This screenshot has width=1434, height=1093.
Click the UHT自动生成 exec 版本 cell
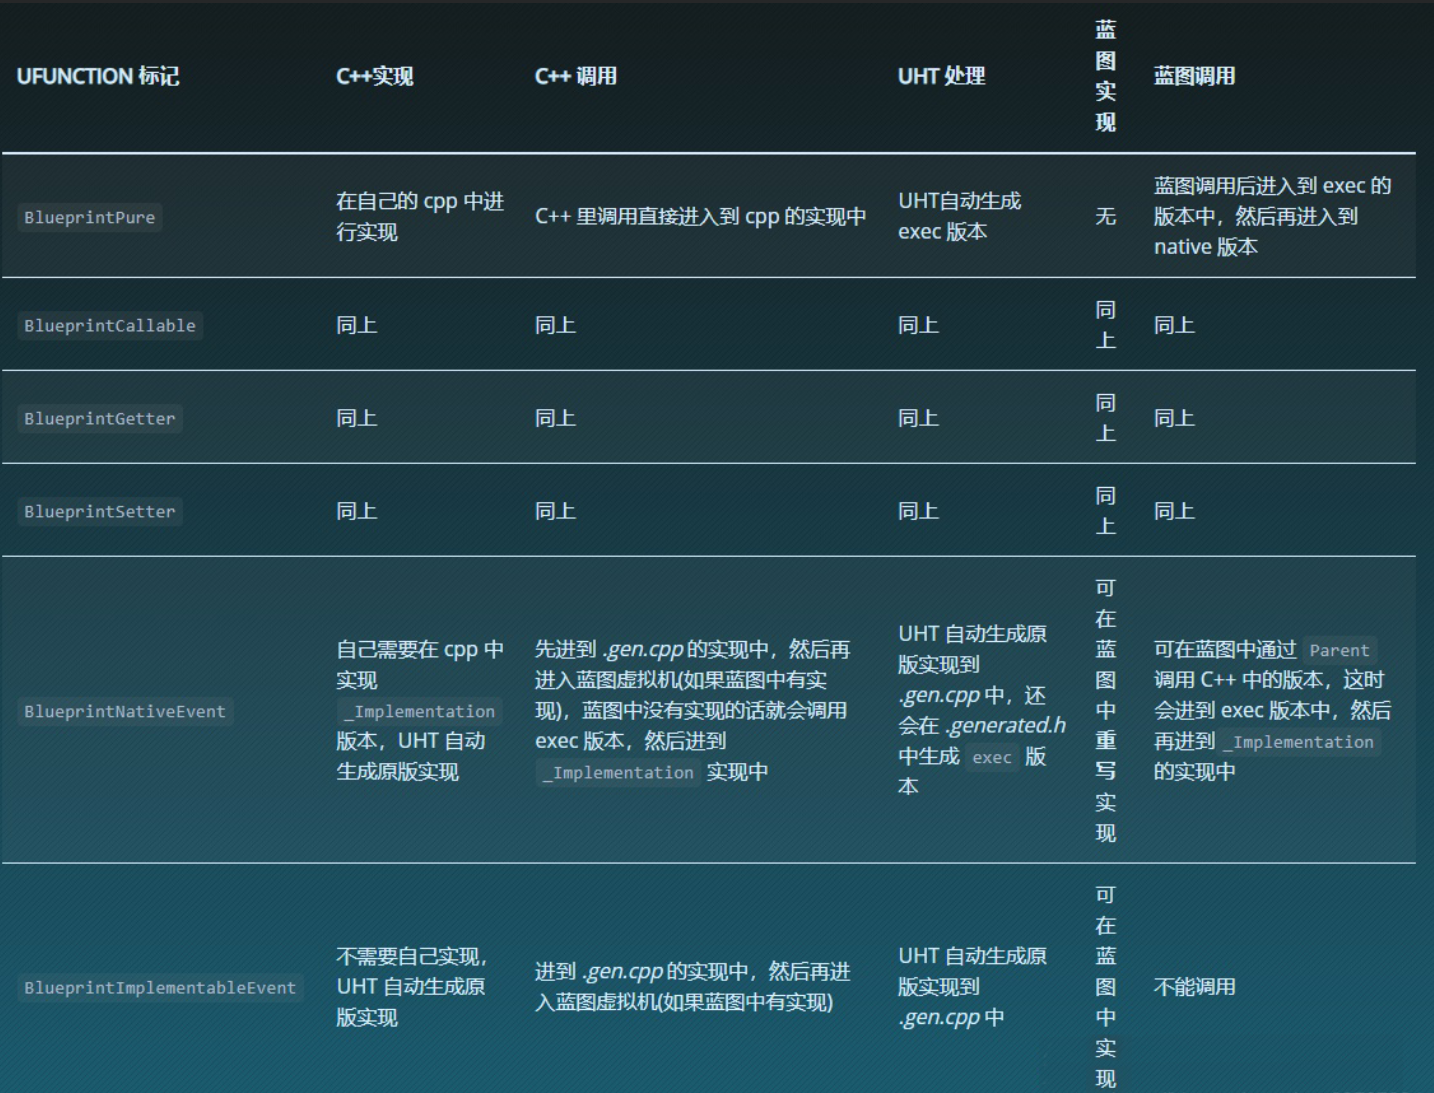click(959, 216)
